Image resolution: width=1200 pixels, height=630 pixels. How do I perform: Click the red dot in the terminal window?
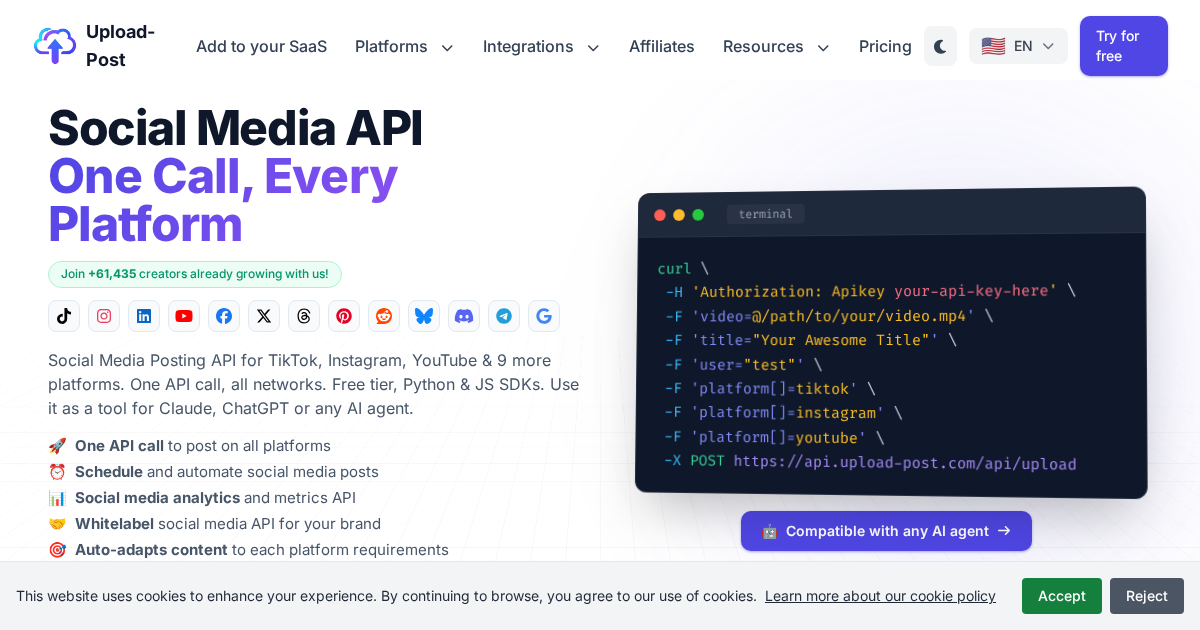[x=660, y=215]
